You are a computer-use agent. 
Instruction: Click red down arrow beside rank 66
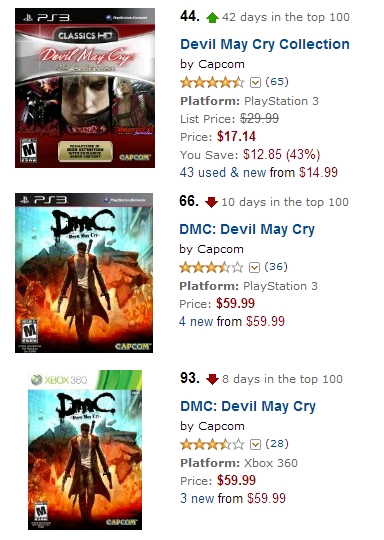(x=211, y=202)
